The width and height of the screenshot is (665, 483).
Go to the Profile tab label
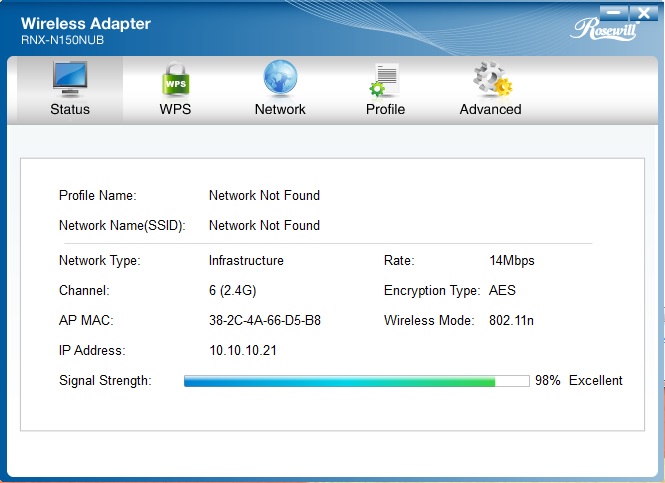385,109
